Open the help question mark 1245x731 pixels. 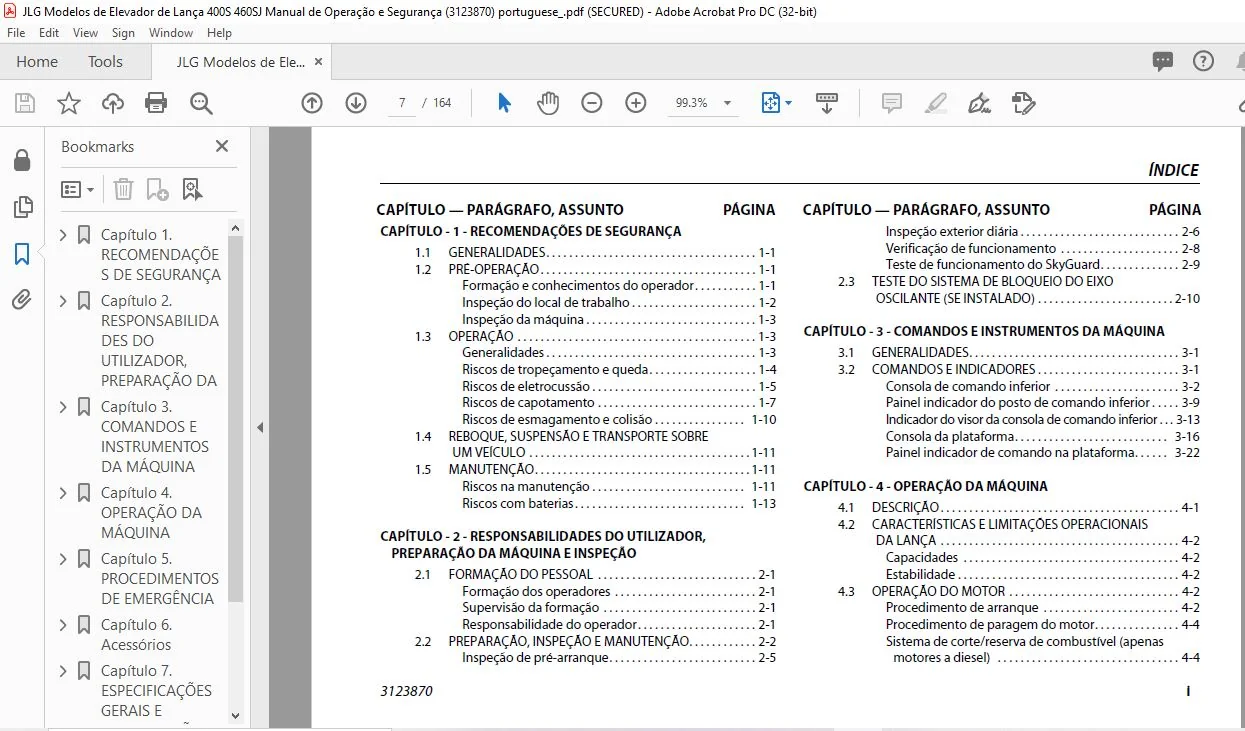tap(1203, 61)
